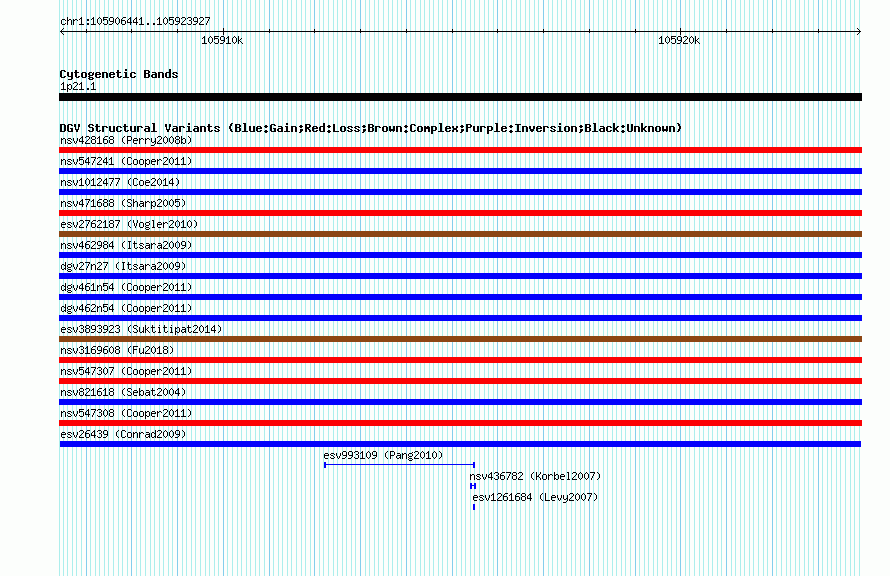Open the nsv471688 (Sharp2005) variant label
This screenshot has width=890, height=576.
tap(123, 203)
